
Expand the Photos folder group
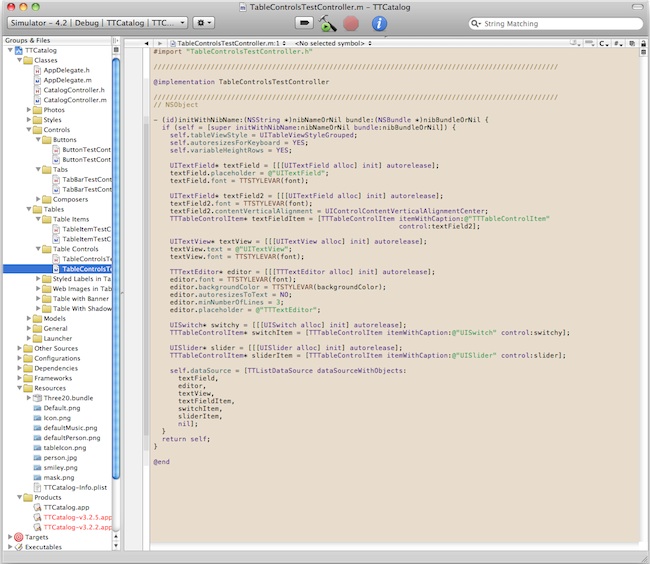click(26, 110)
